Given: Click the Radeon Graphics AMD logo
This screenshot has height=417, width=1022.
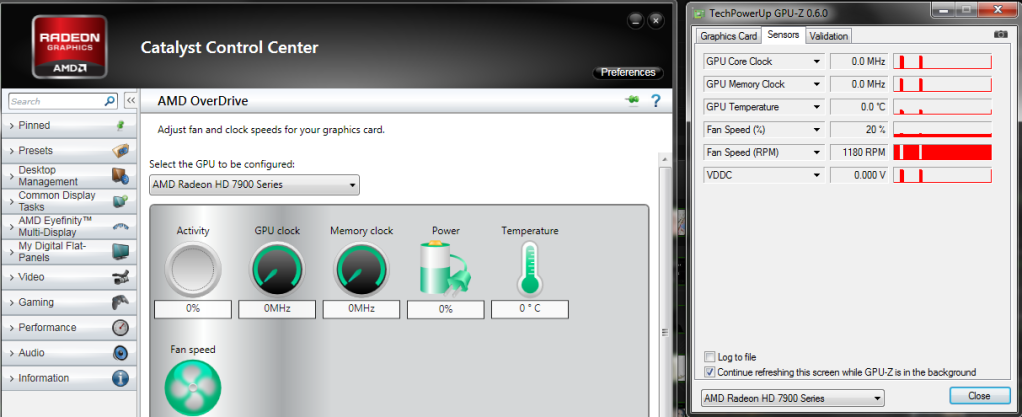Looking at the screenshot, I should pos(70,47).
